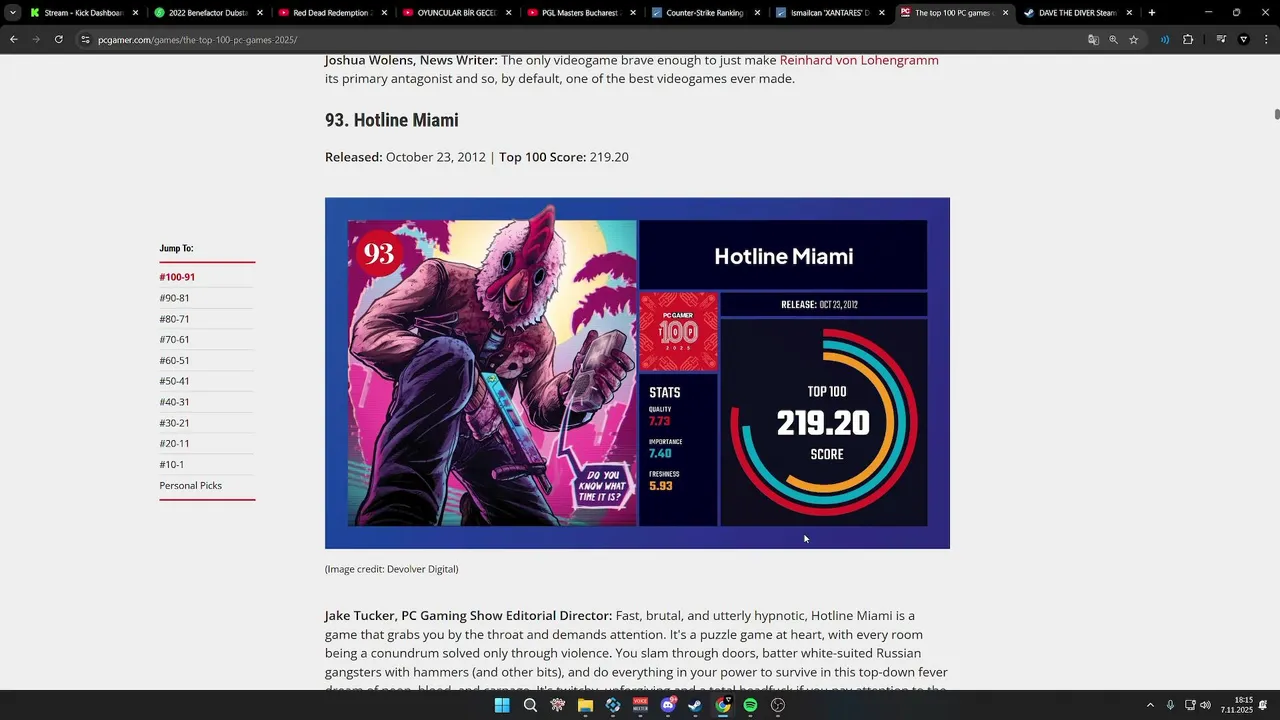This screenshot has height=720, width=1280.
Task: Click the 93. Hotline Miami heading
Action: click(x=391, y=120)
